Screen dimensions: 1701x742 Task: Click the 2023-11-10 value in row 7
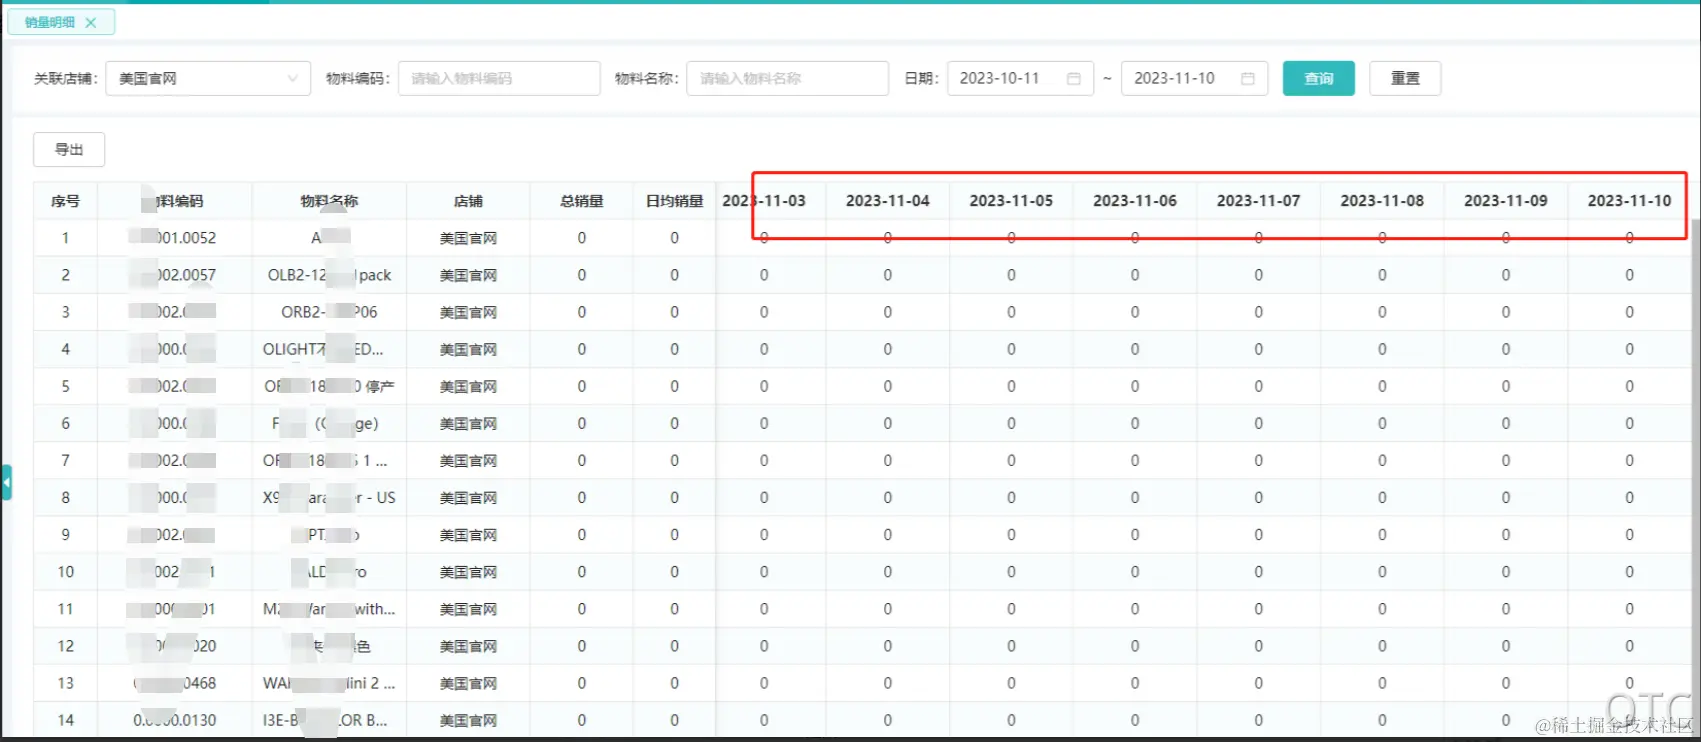tap(1629, 461)
